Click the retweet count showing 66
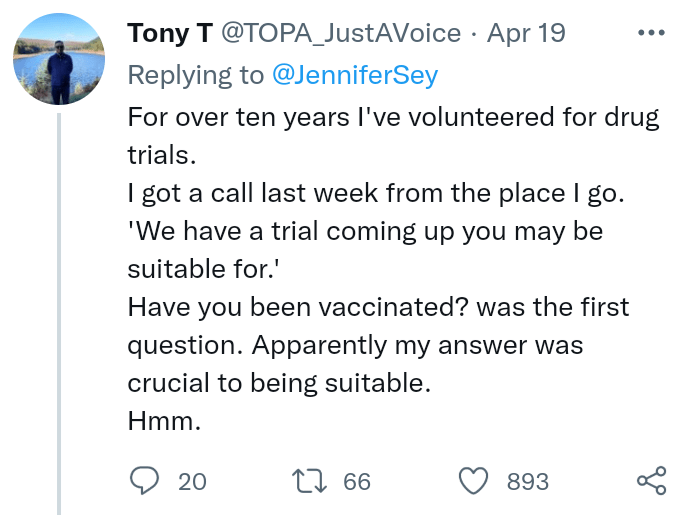 [357, 482]
